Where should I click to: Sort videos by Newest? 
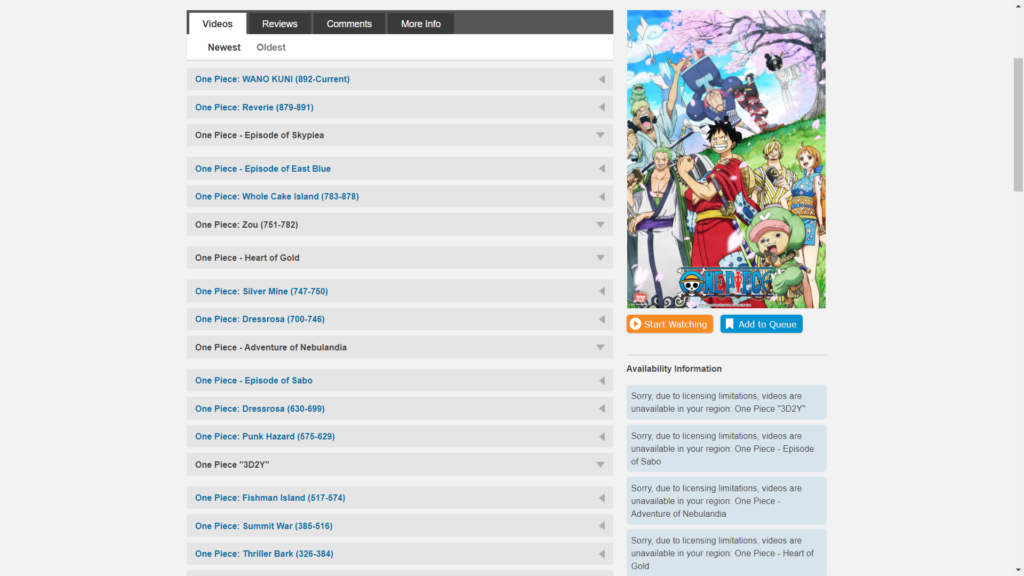(224, 47)
